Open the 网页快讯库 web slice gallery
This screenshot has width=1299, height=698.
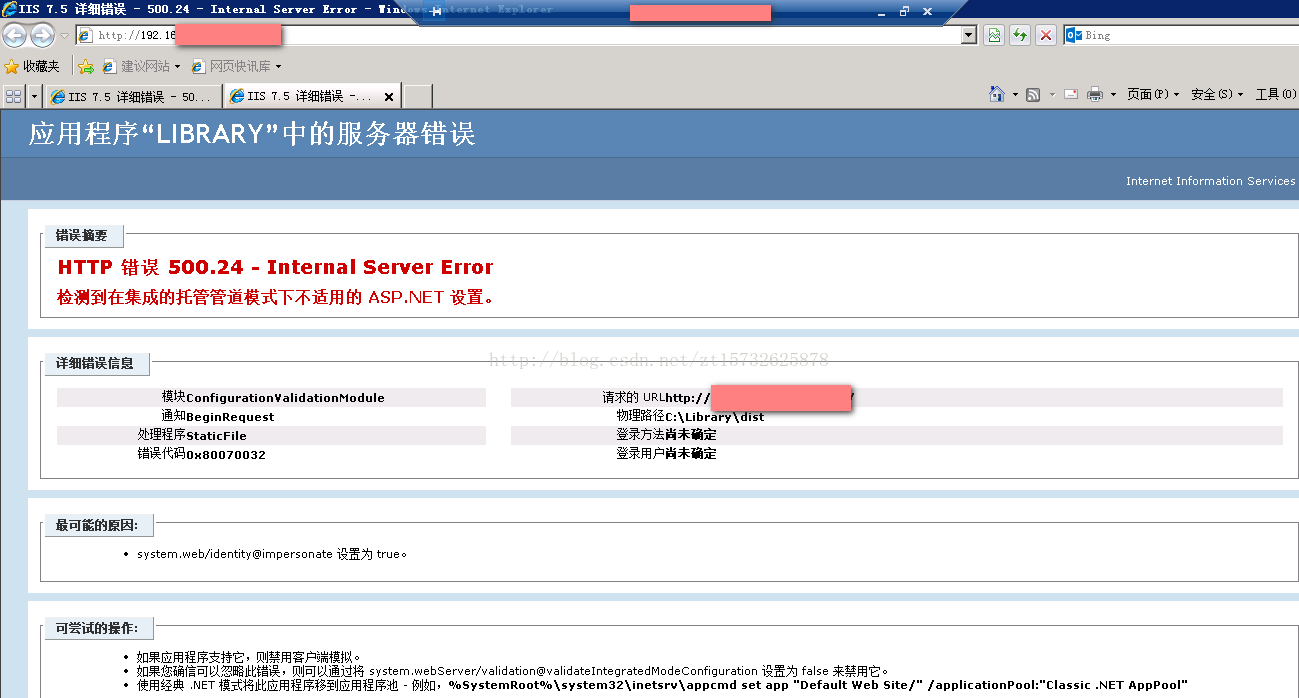click(231, 66)
